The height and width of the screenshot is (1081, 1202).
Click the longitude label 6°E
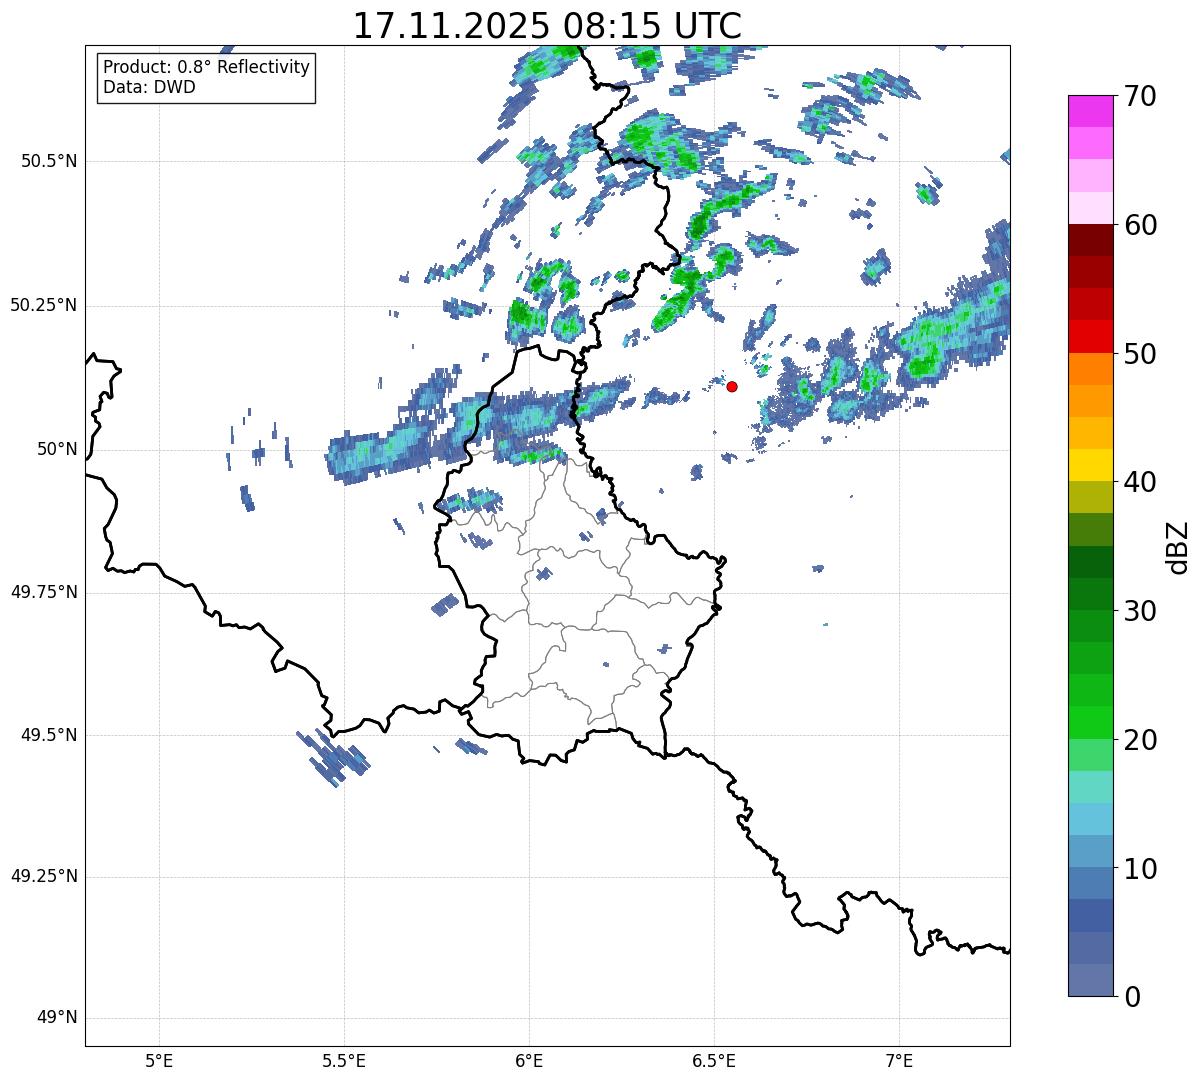(529, 1061)
